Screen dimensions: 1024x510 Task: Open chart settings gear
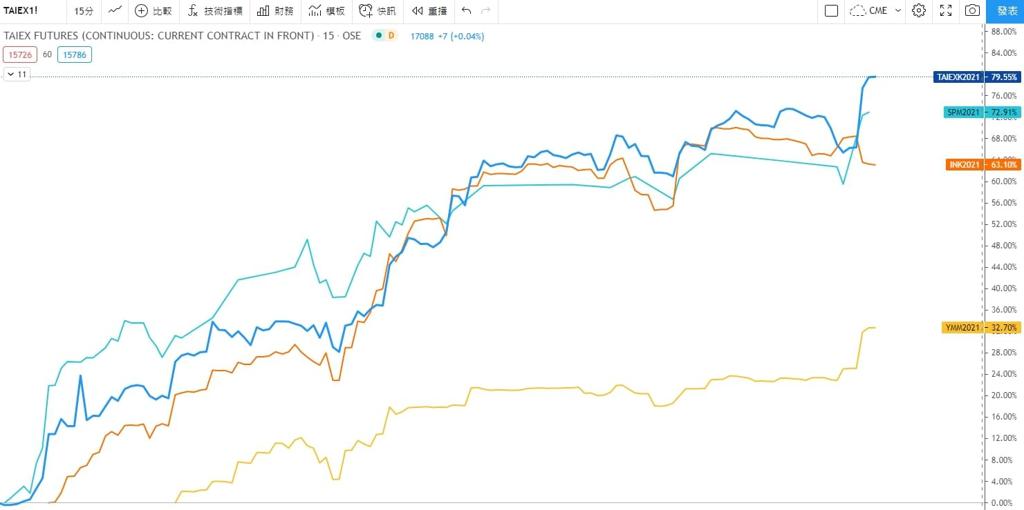(x=918, y=10)
